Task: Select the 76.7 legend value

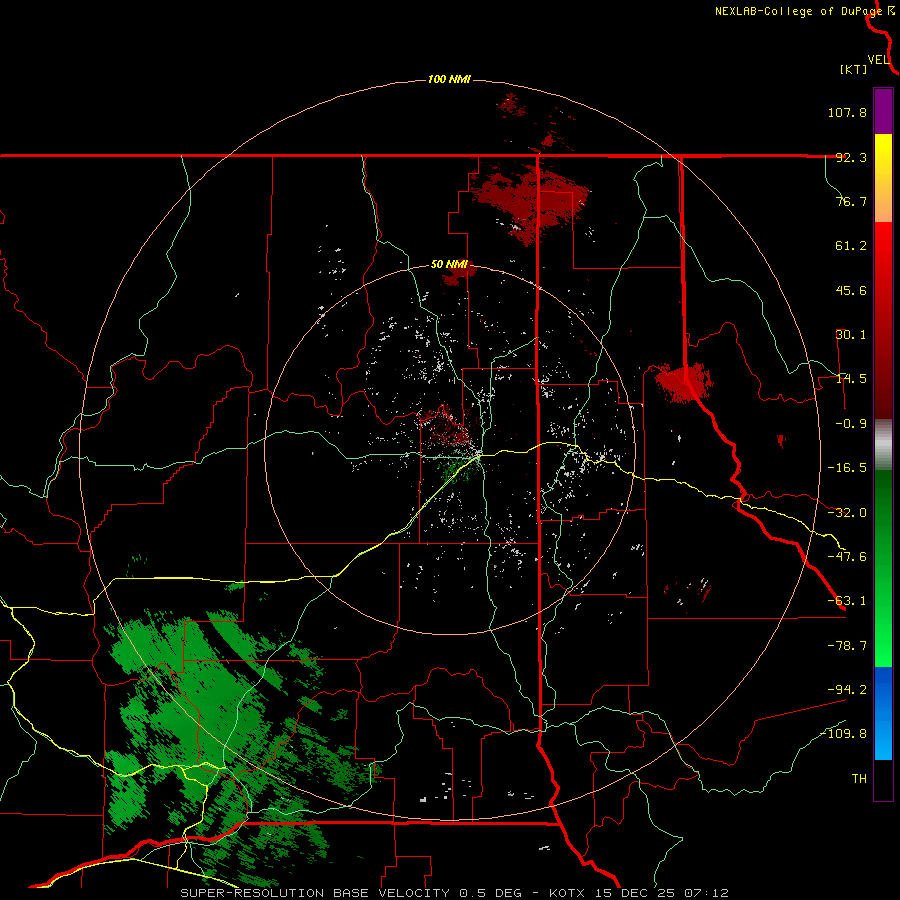Action: pos(851,201)
